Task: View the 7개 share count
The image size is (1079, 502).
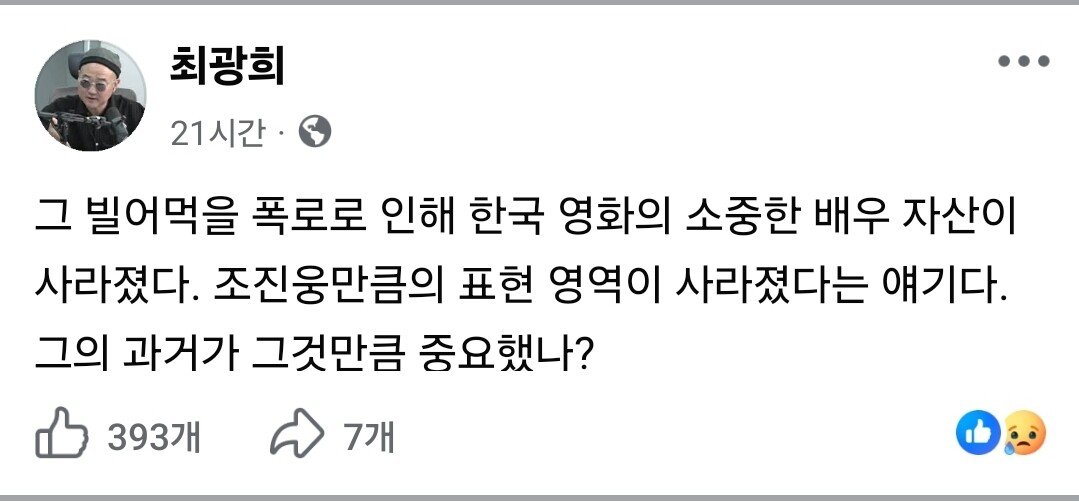Action: tap(368, 436)
